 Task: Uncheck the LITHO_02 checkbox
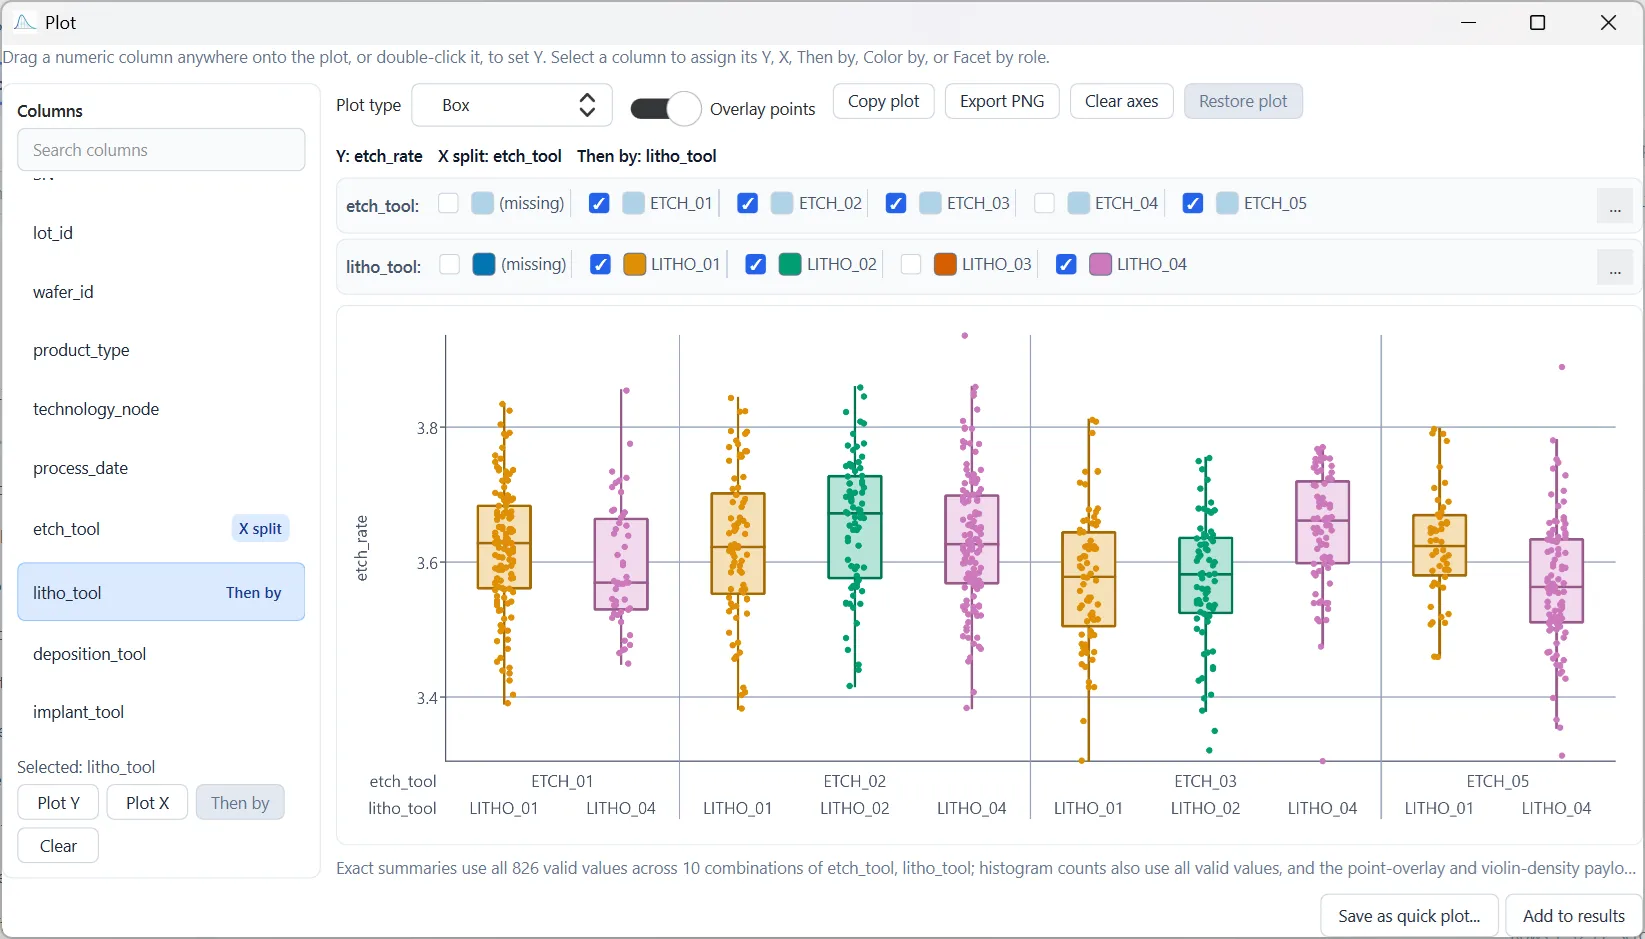pyautogui.click(x=756, y=264)
